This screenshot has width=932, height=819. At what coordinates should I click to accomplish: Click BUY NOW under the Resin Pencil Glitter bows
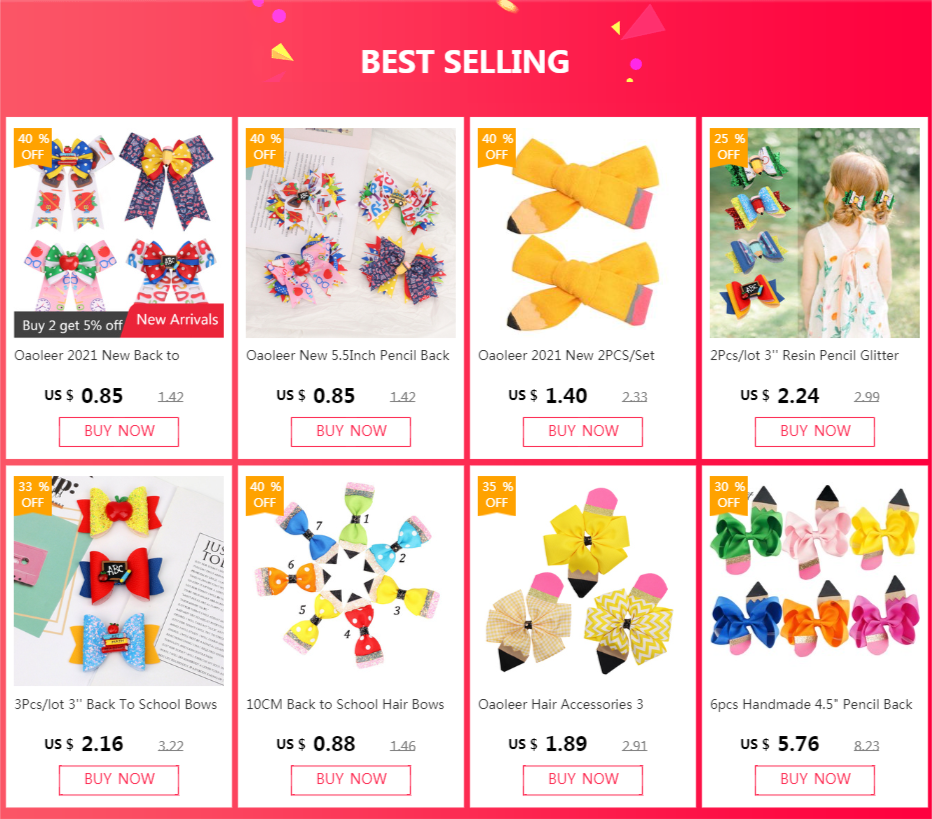(815, 431)
